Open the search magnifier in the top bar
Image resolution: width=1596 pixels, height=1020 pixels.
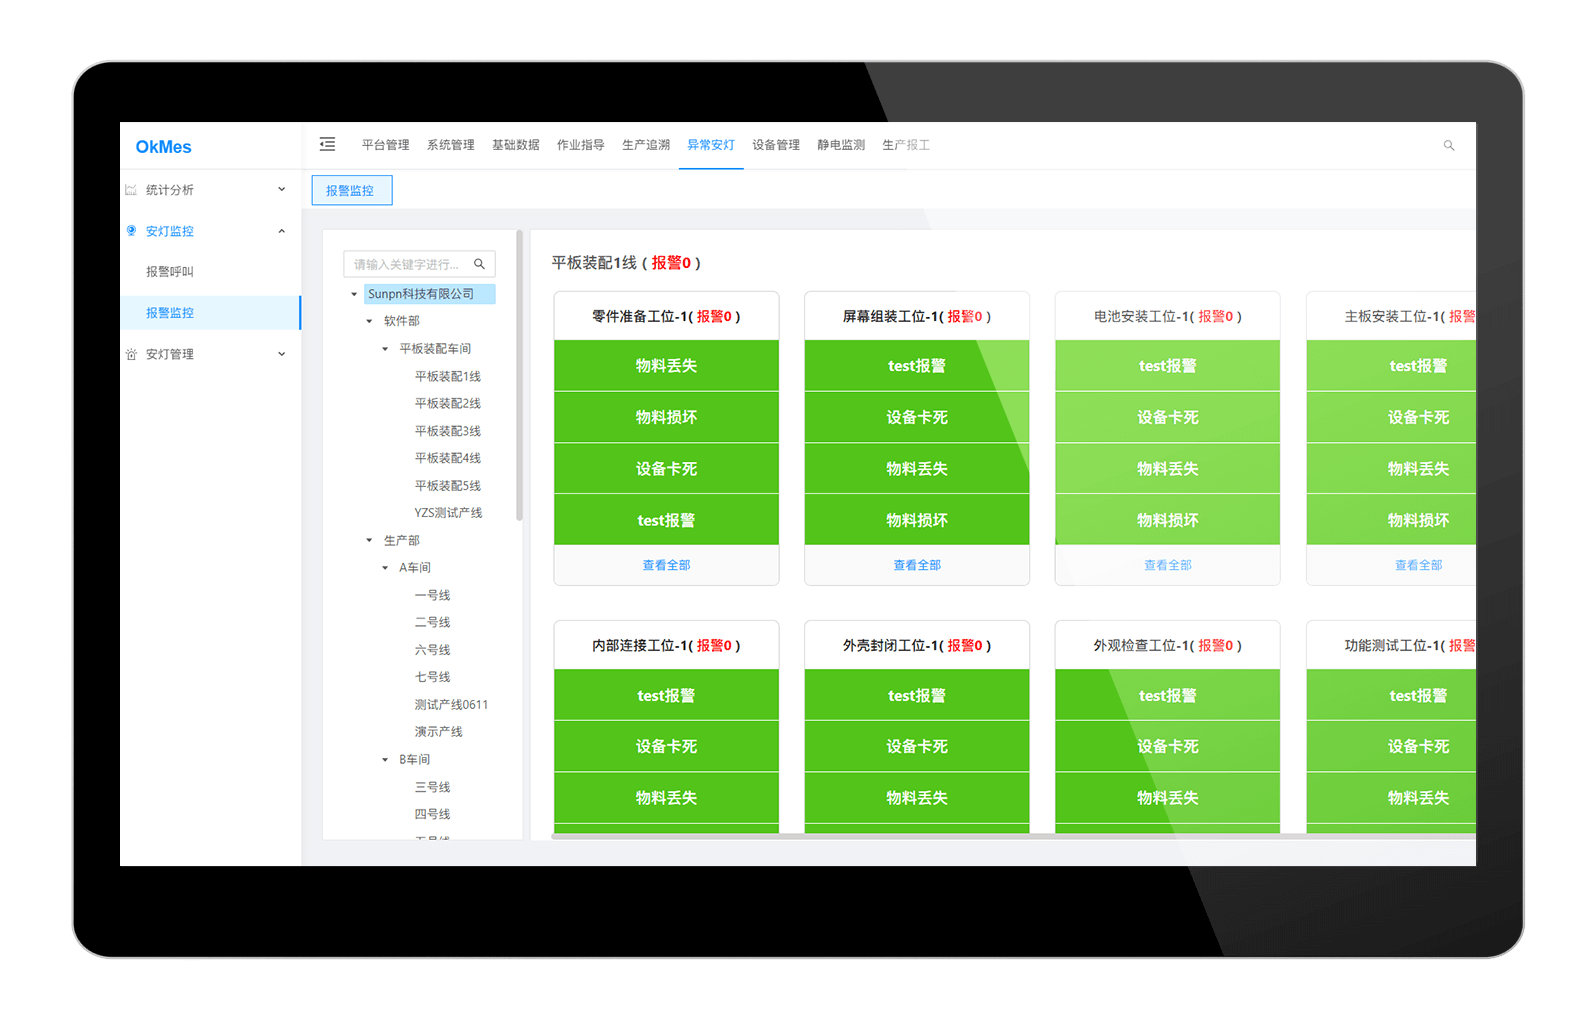coord(1449,146)
